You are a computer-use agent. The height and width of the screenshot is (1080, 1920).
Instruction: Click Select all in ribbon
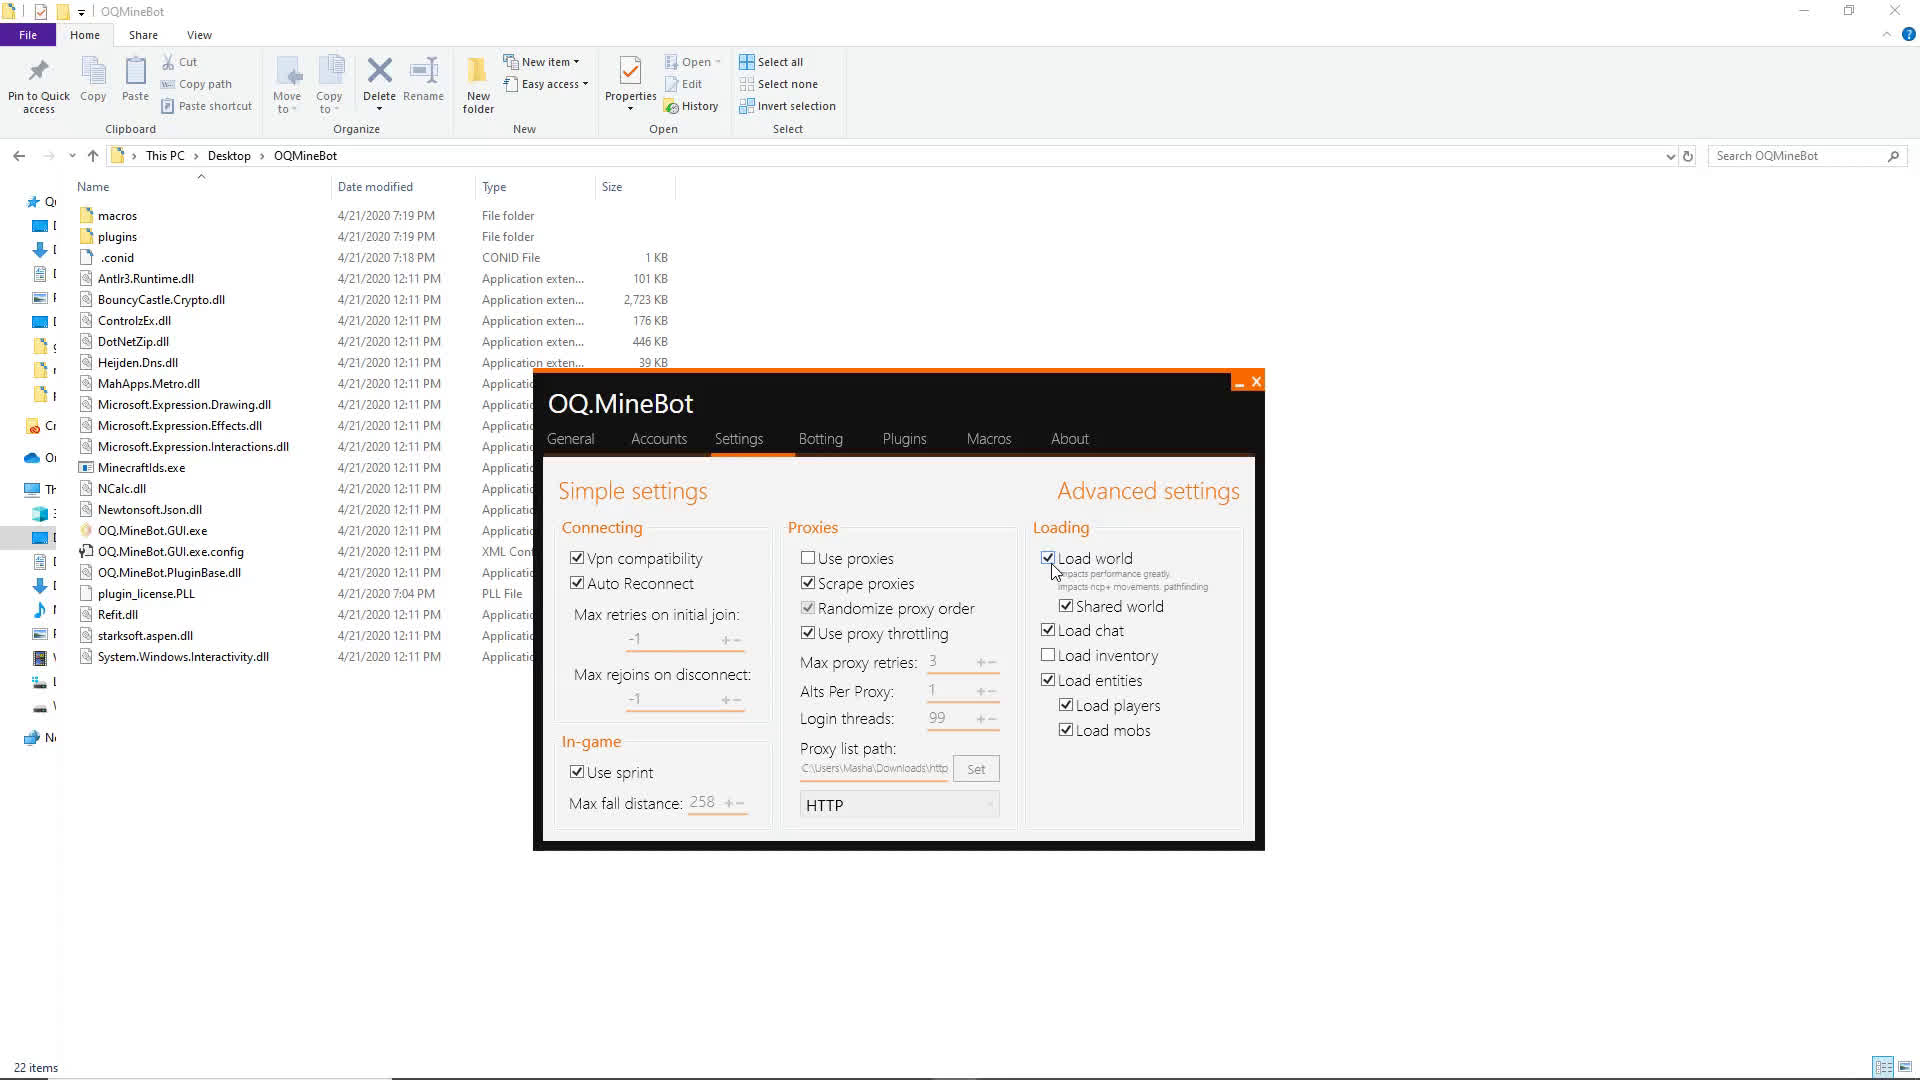pos(771,62)
